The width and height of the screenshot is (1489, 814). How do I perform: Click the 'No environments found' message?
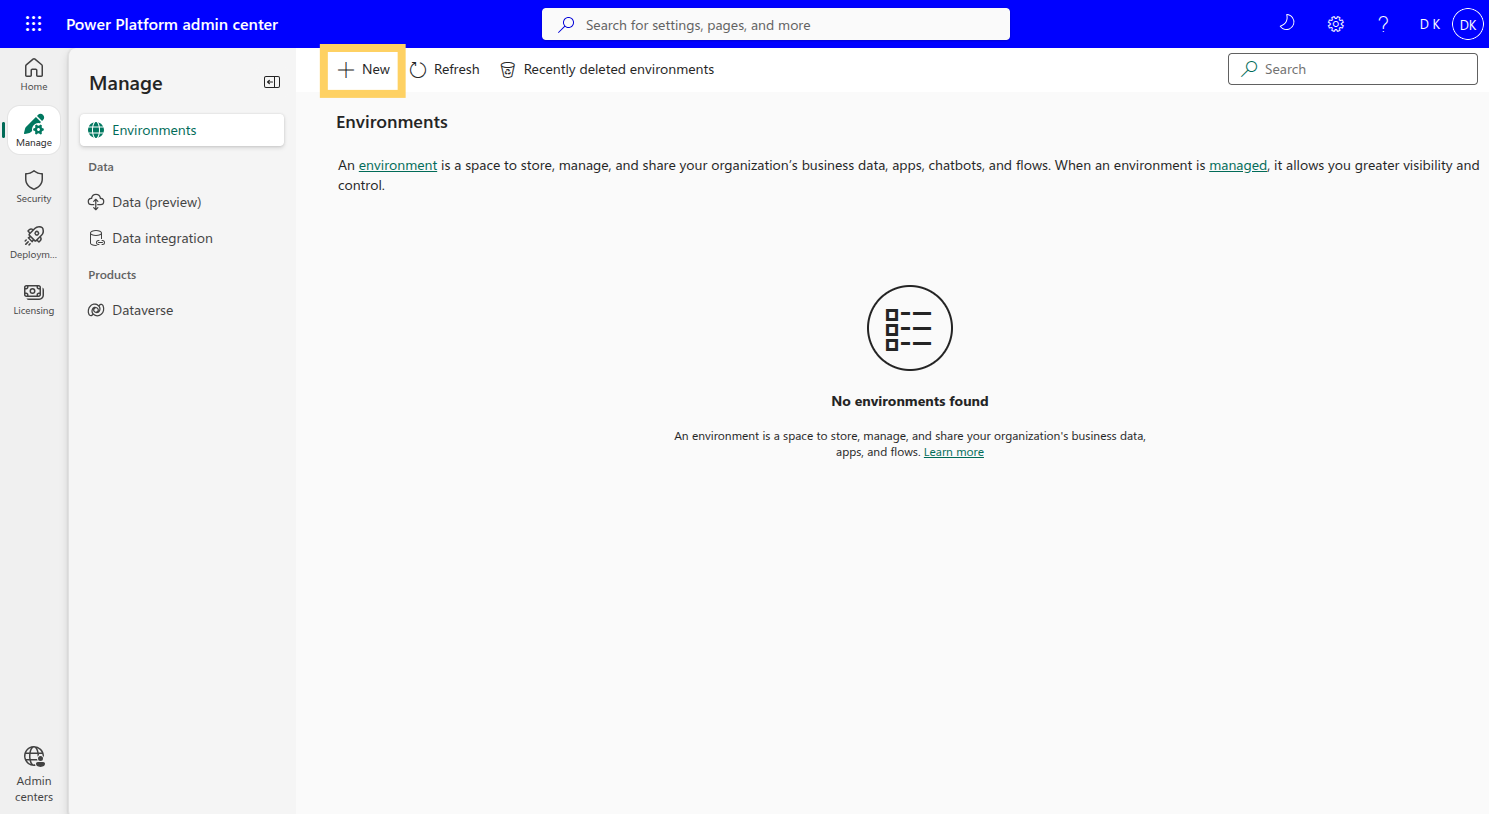pos(910,401)
